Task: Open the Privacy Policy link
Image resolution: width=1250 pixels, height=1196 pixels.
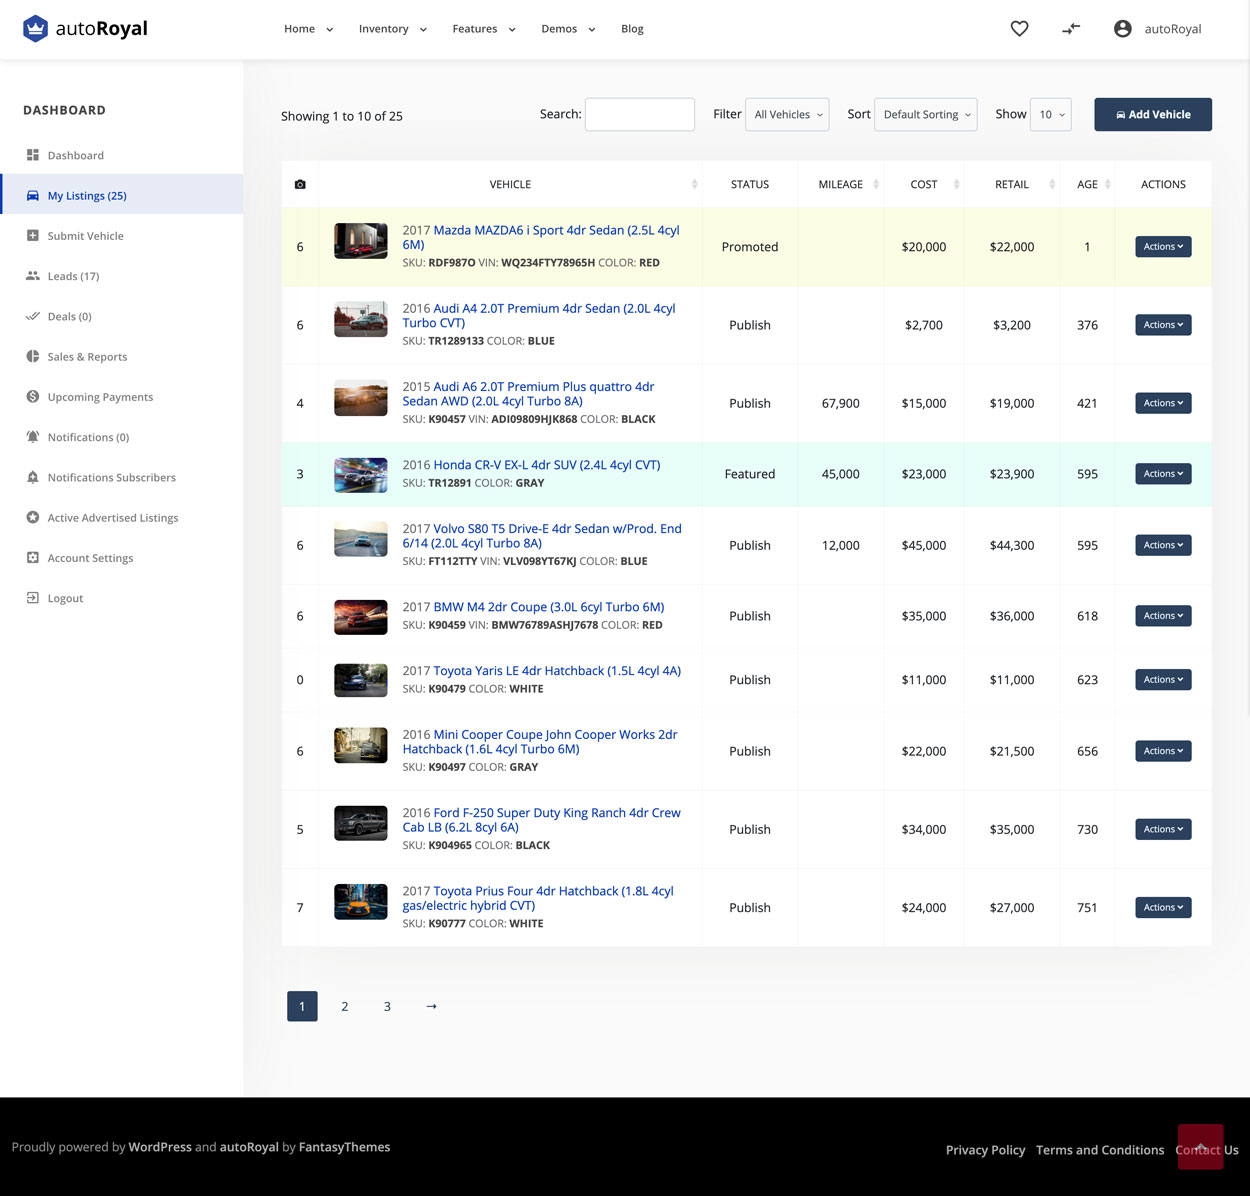Action: tap(985, 1150)
